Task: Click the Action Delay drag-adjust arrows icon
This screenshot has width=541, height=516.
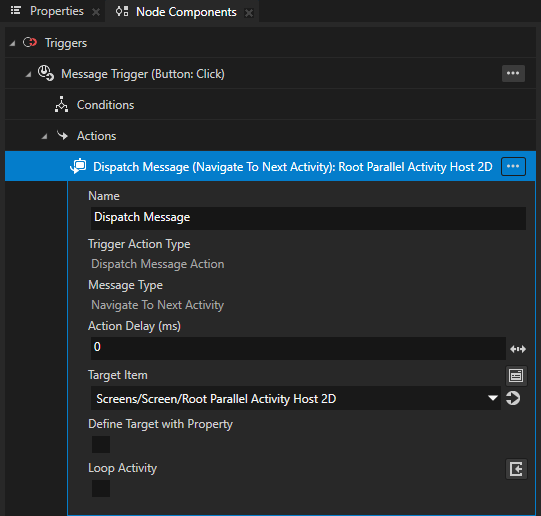Action: click(x=518, y=349)
